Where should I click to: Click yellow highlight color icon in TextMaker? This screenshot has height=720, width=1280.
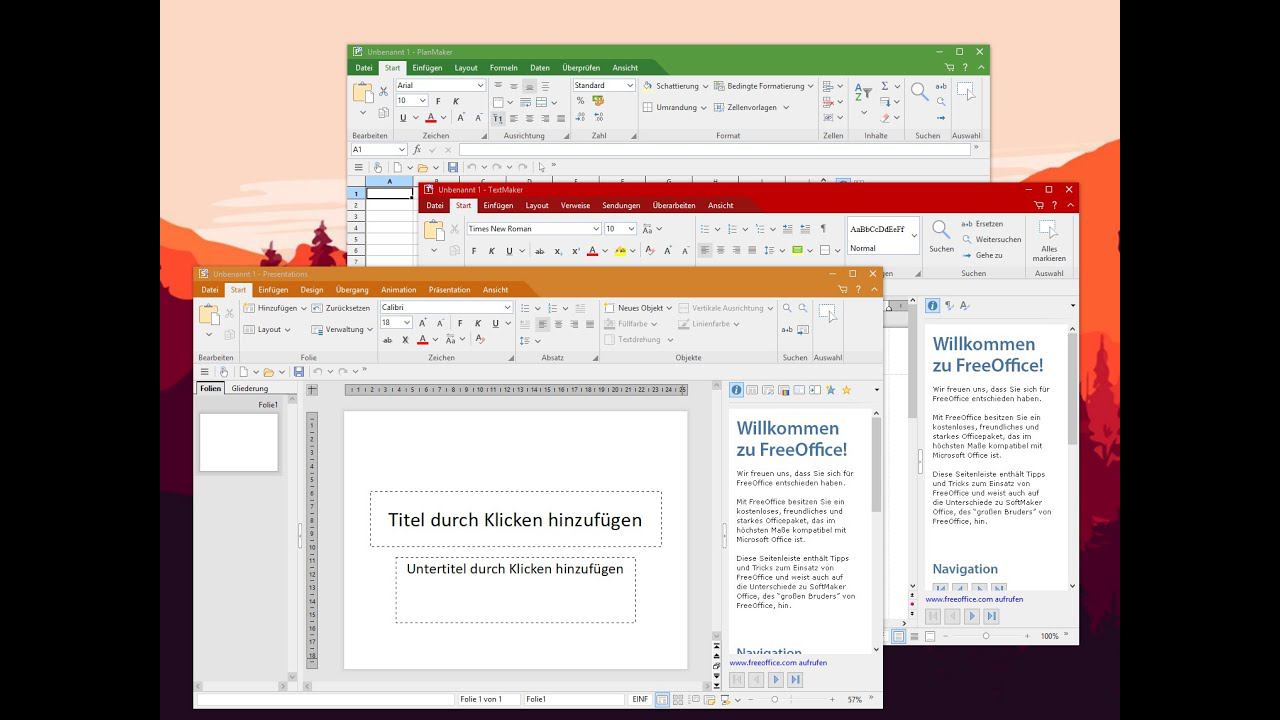[x=619, y=251]
